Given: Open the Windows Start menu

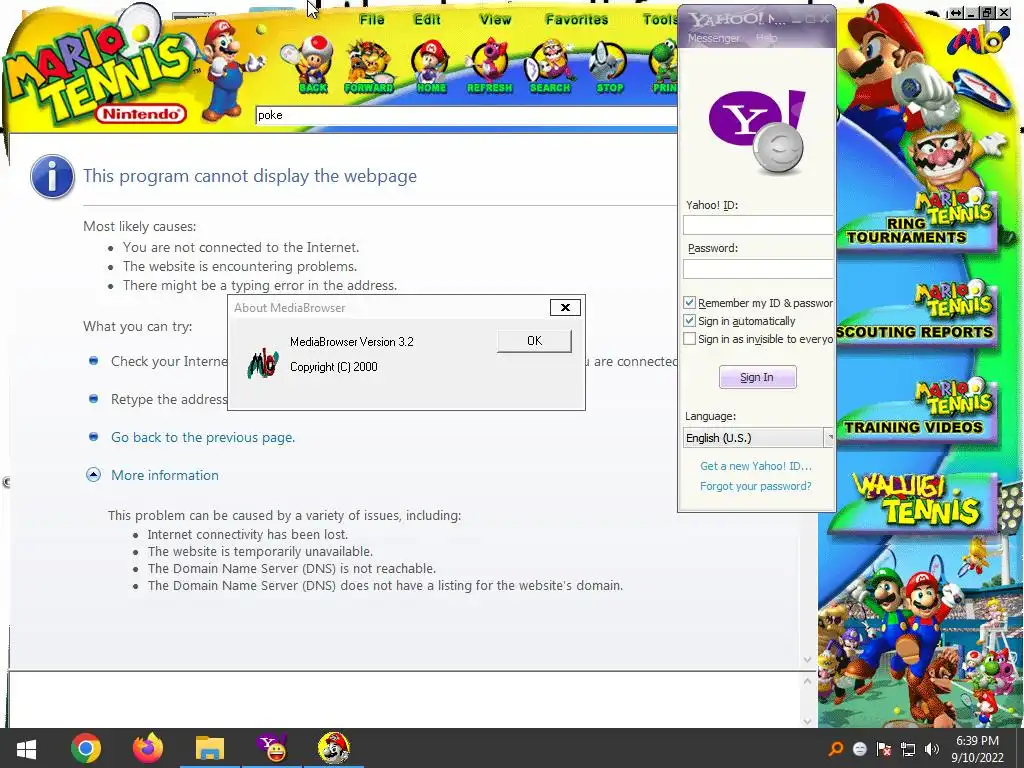Looking at the screenshot, I should pos(26,748).
